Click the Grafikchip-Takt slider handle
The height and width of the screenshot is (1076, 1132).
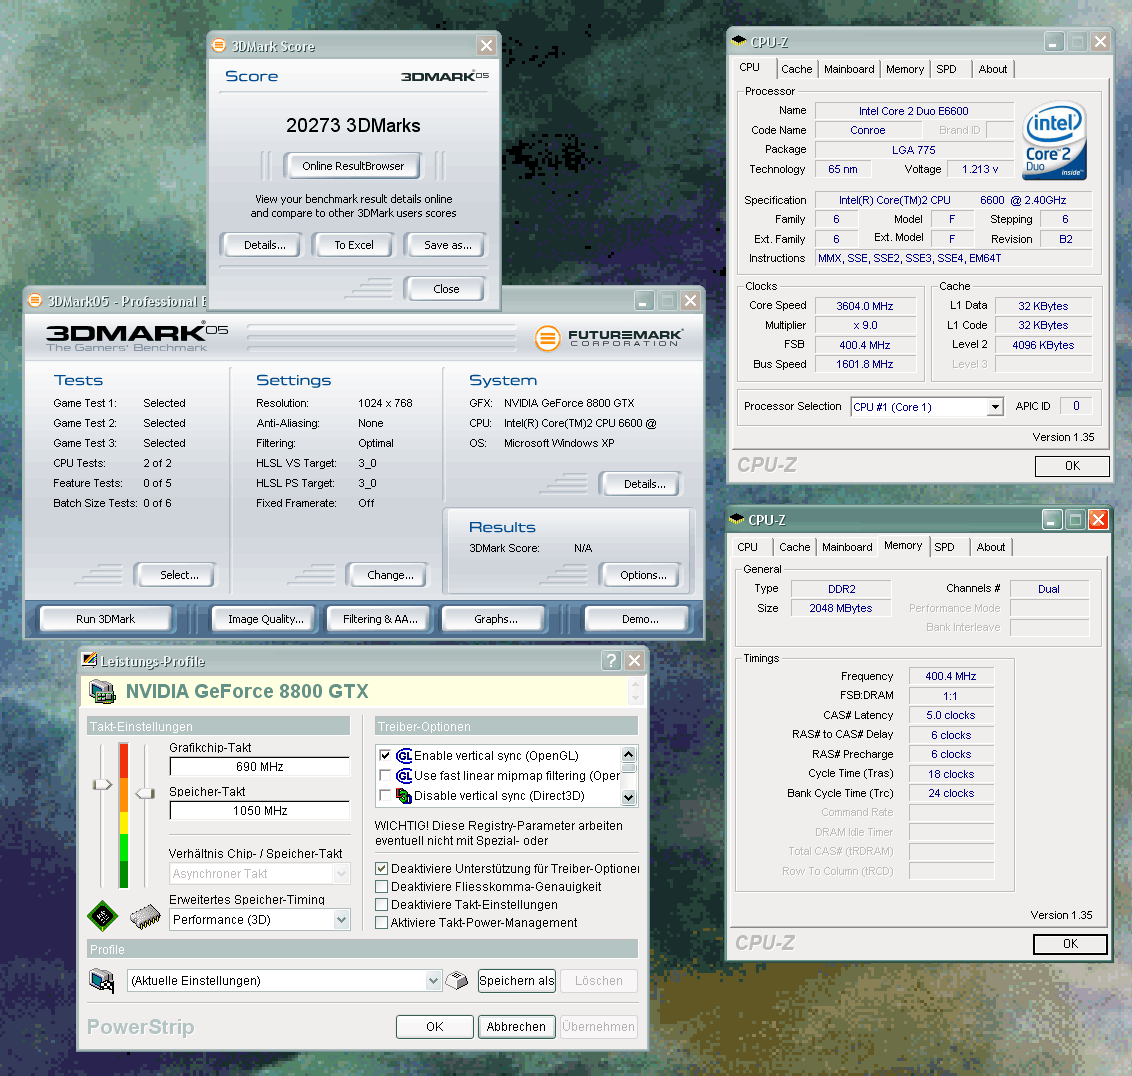coord(103,784)
